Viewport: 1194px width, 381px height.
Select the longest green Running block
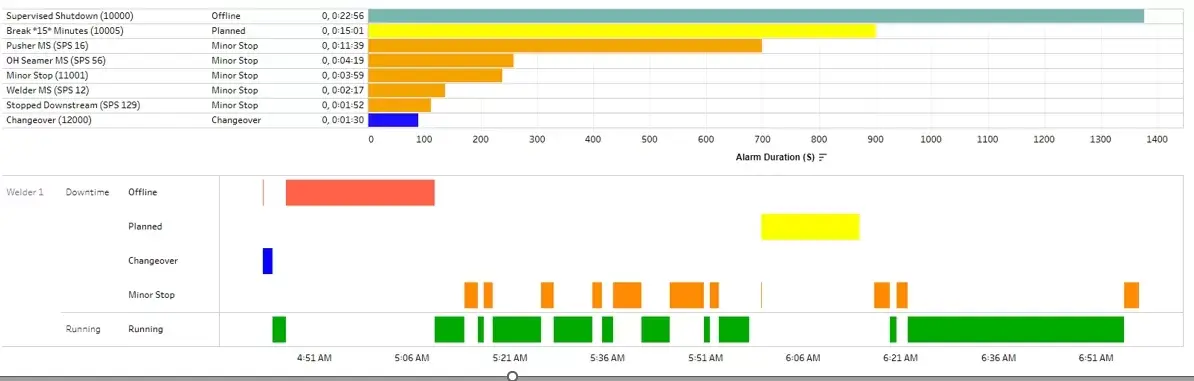[1016, 329]
